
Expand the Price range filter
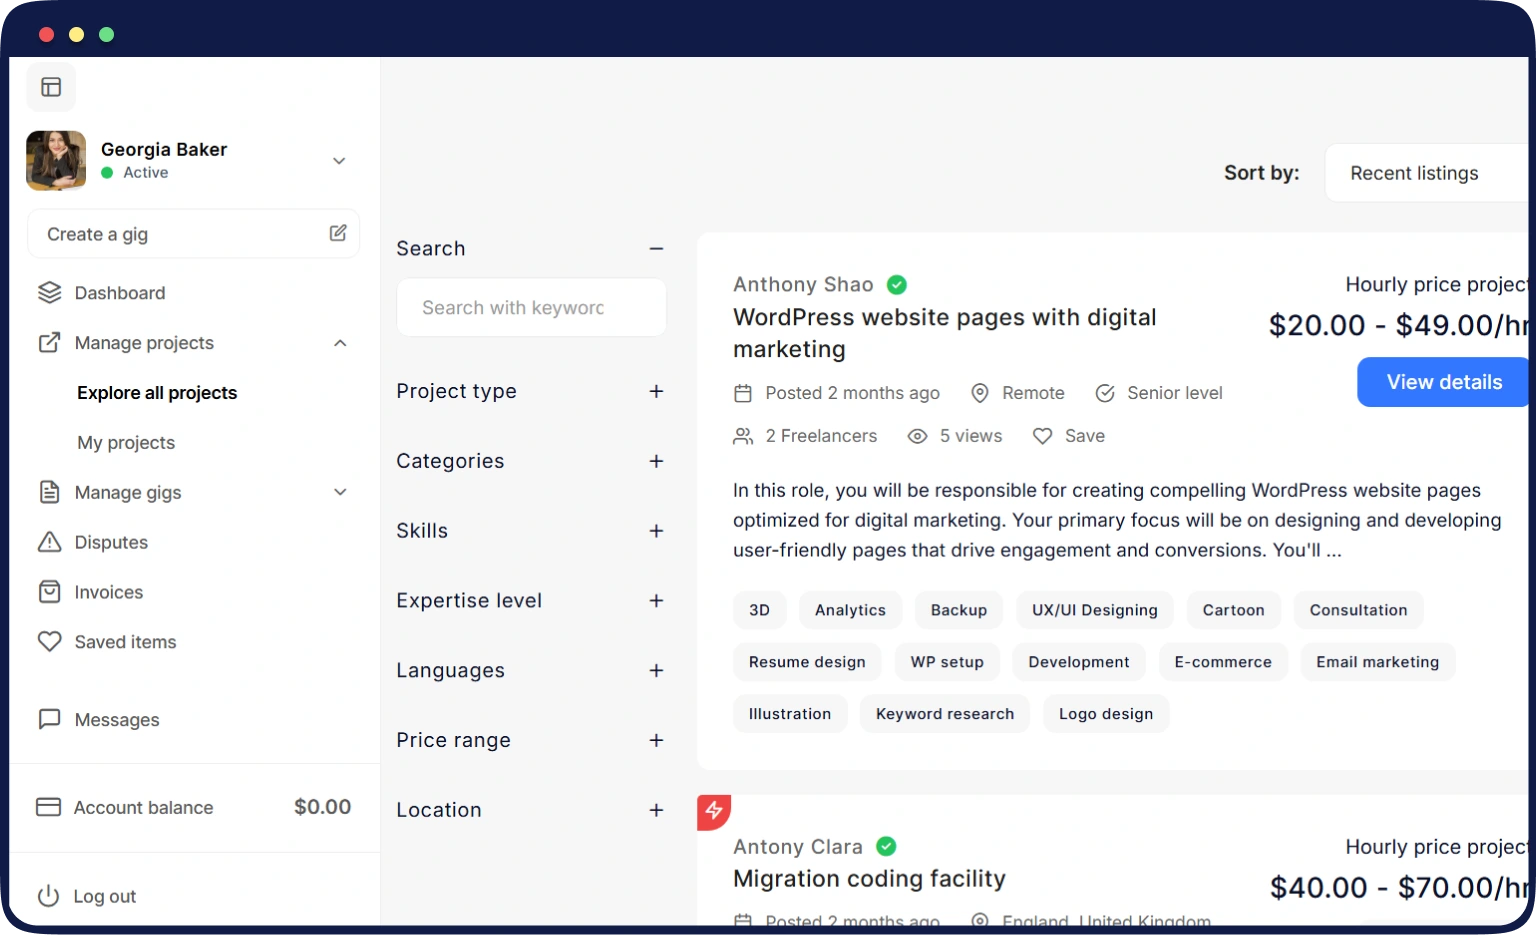(x=656, y=740)
